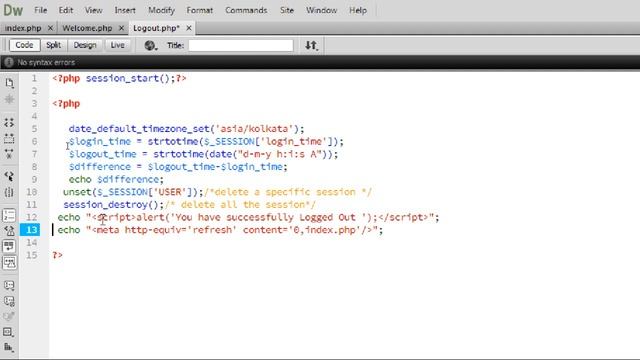The height and width of the screenshot is (360, 640).
Task: Enable Live view
Action: pyautogui.click(x=118, y=45)
